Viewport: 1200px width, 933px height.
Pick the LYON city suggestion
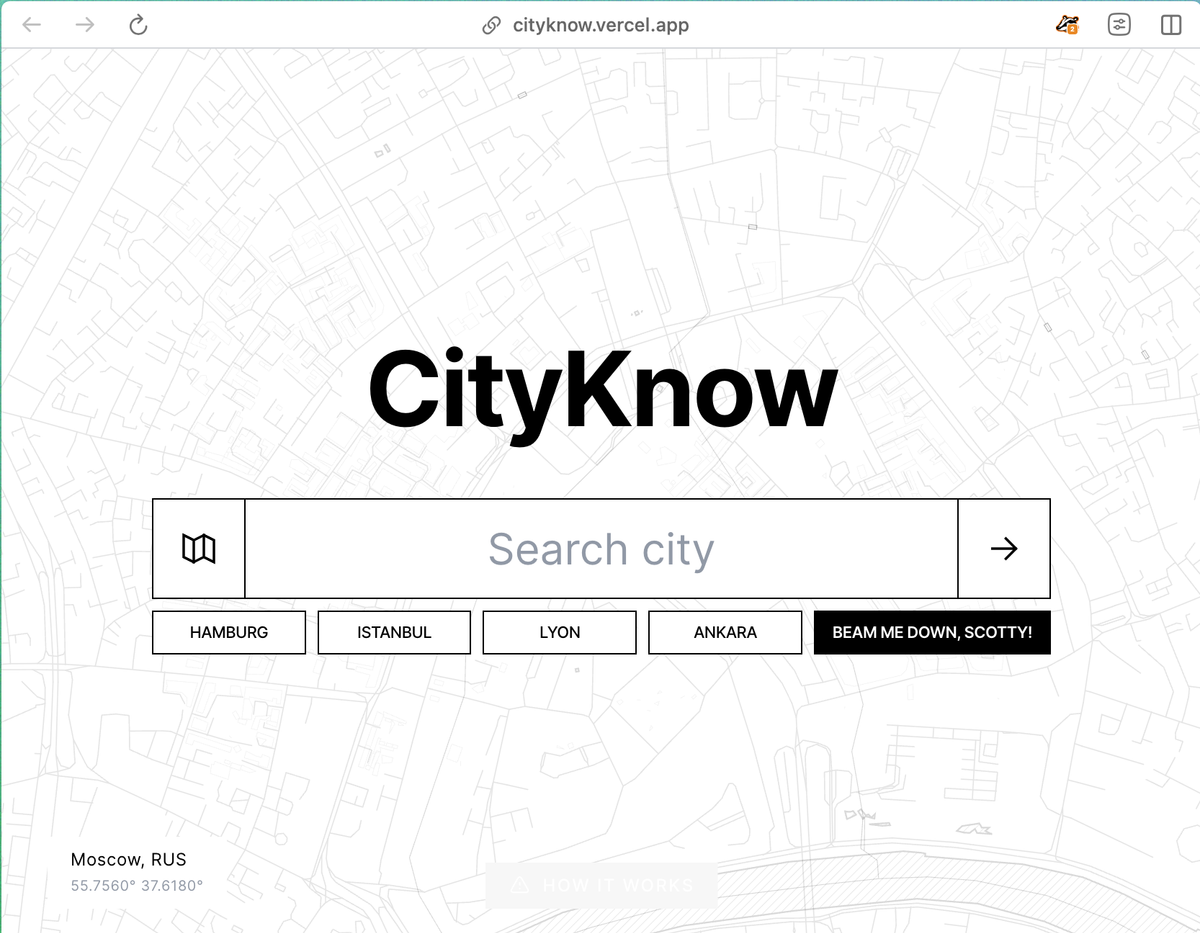pos(560,632)
